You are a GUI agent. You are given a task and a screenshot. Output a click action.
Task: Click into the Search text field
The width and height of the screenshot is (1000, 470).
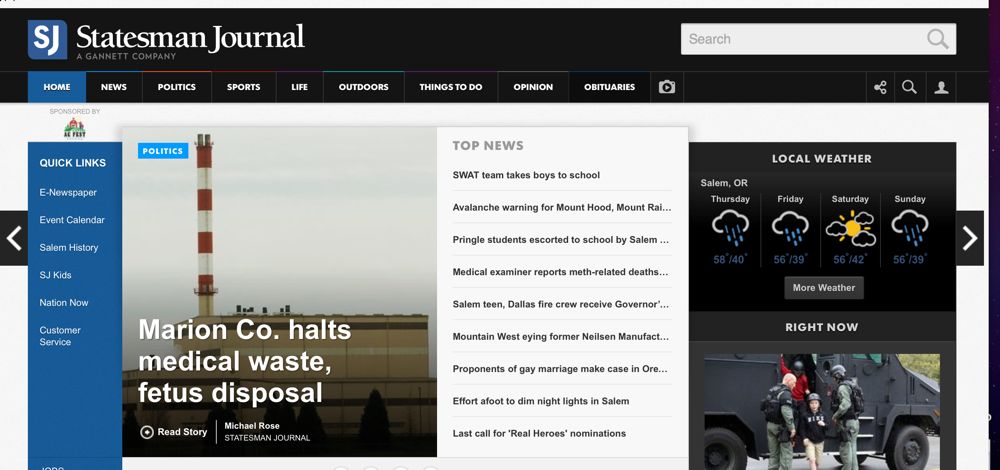pos(800,39)
